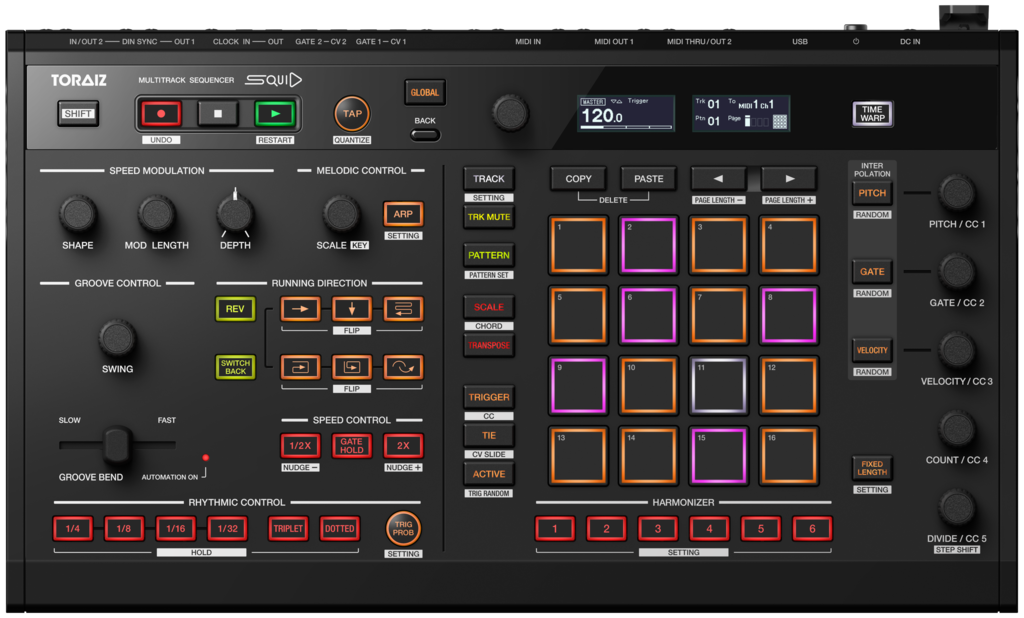
Task: Select the TRACK mode button
Action: pos(488,179)
